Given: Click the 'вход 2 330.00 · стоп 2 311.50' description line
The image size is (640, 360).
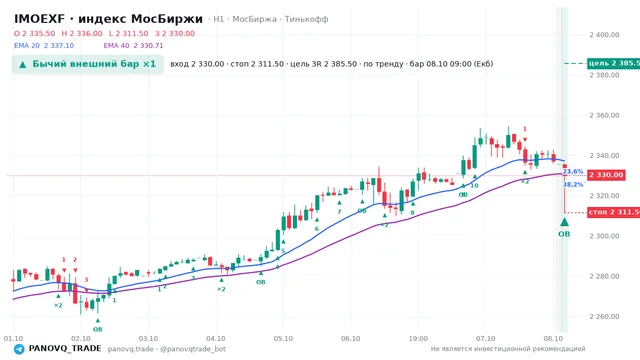Looking at the screenshot, I should pyautogui.click(x=331, y=64).
